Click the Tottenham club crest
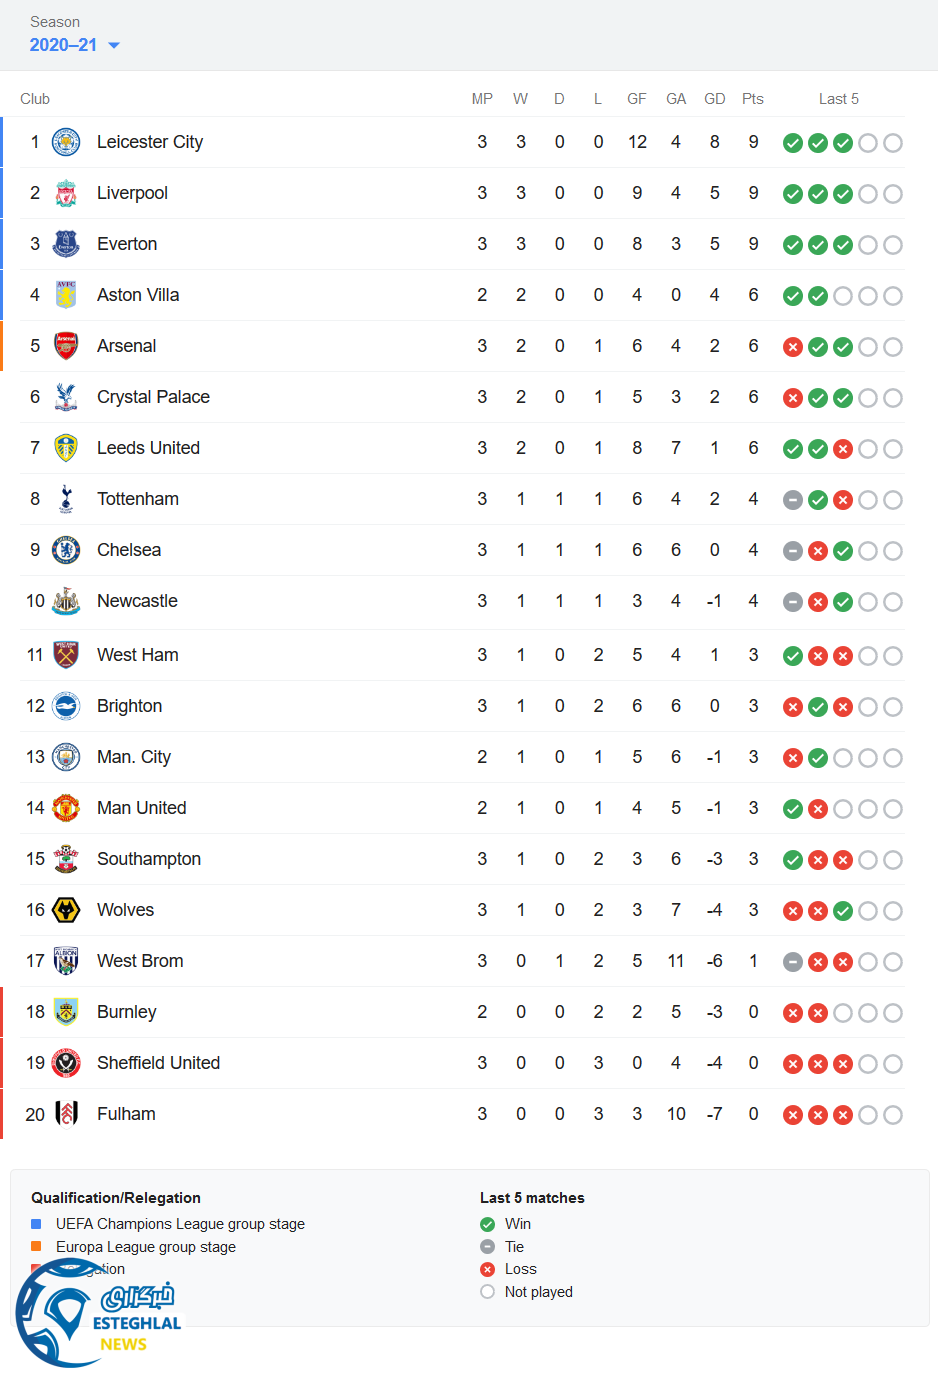 (66, 499)
